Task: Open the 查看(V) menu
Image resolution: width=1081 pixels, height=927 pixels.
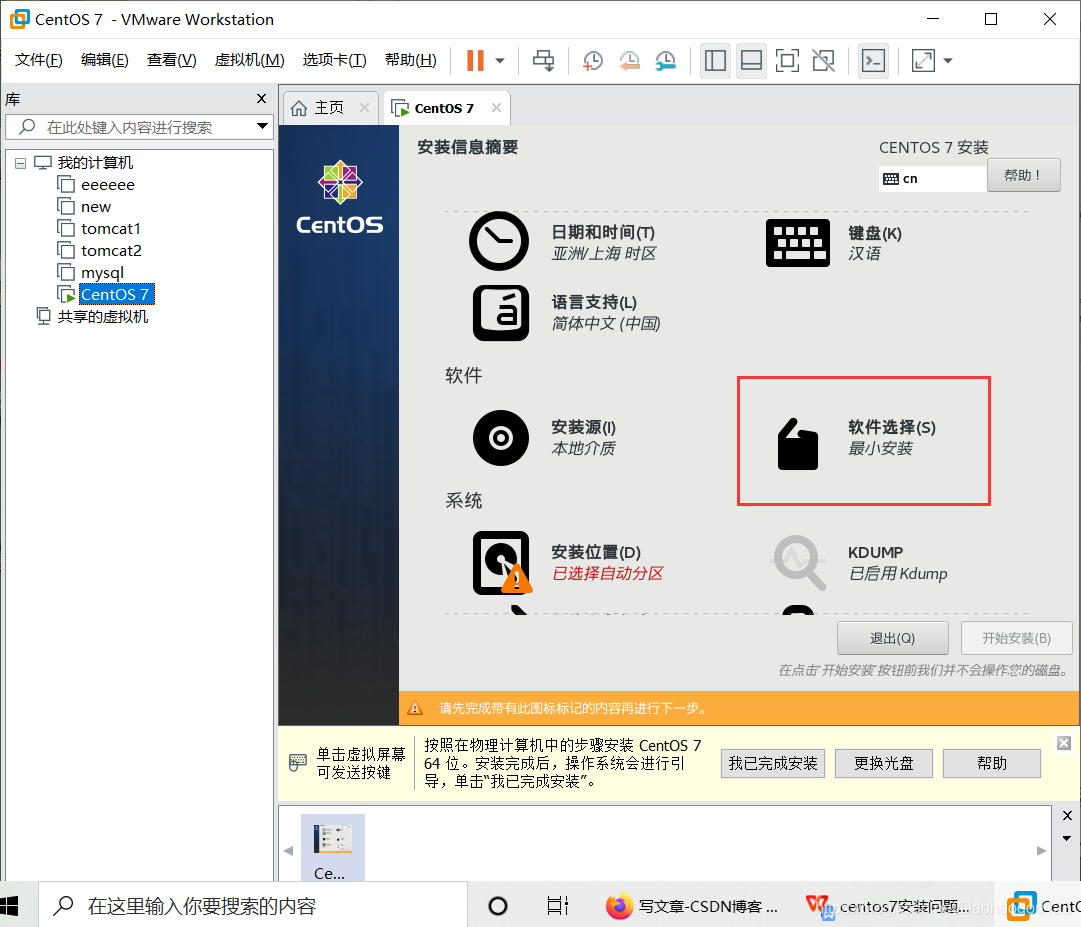Action: [171, 60]
